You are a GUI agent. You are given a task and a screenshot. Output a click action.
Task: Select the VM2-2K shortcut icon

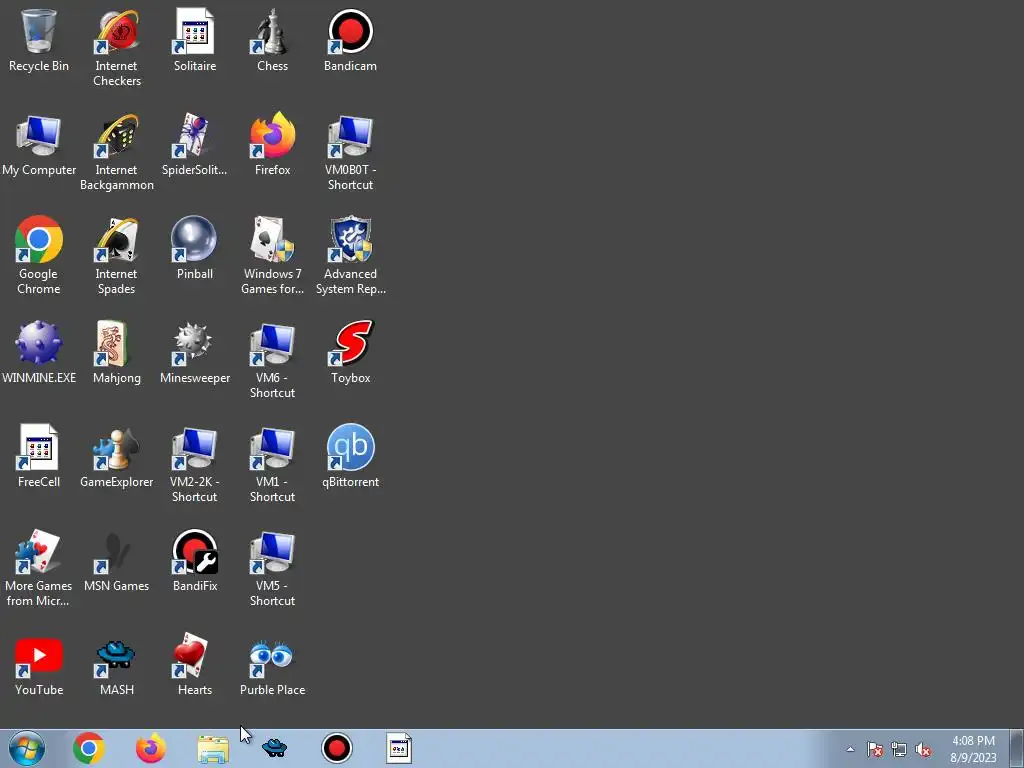click(195, 464)
